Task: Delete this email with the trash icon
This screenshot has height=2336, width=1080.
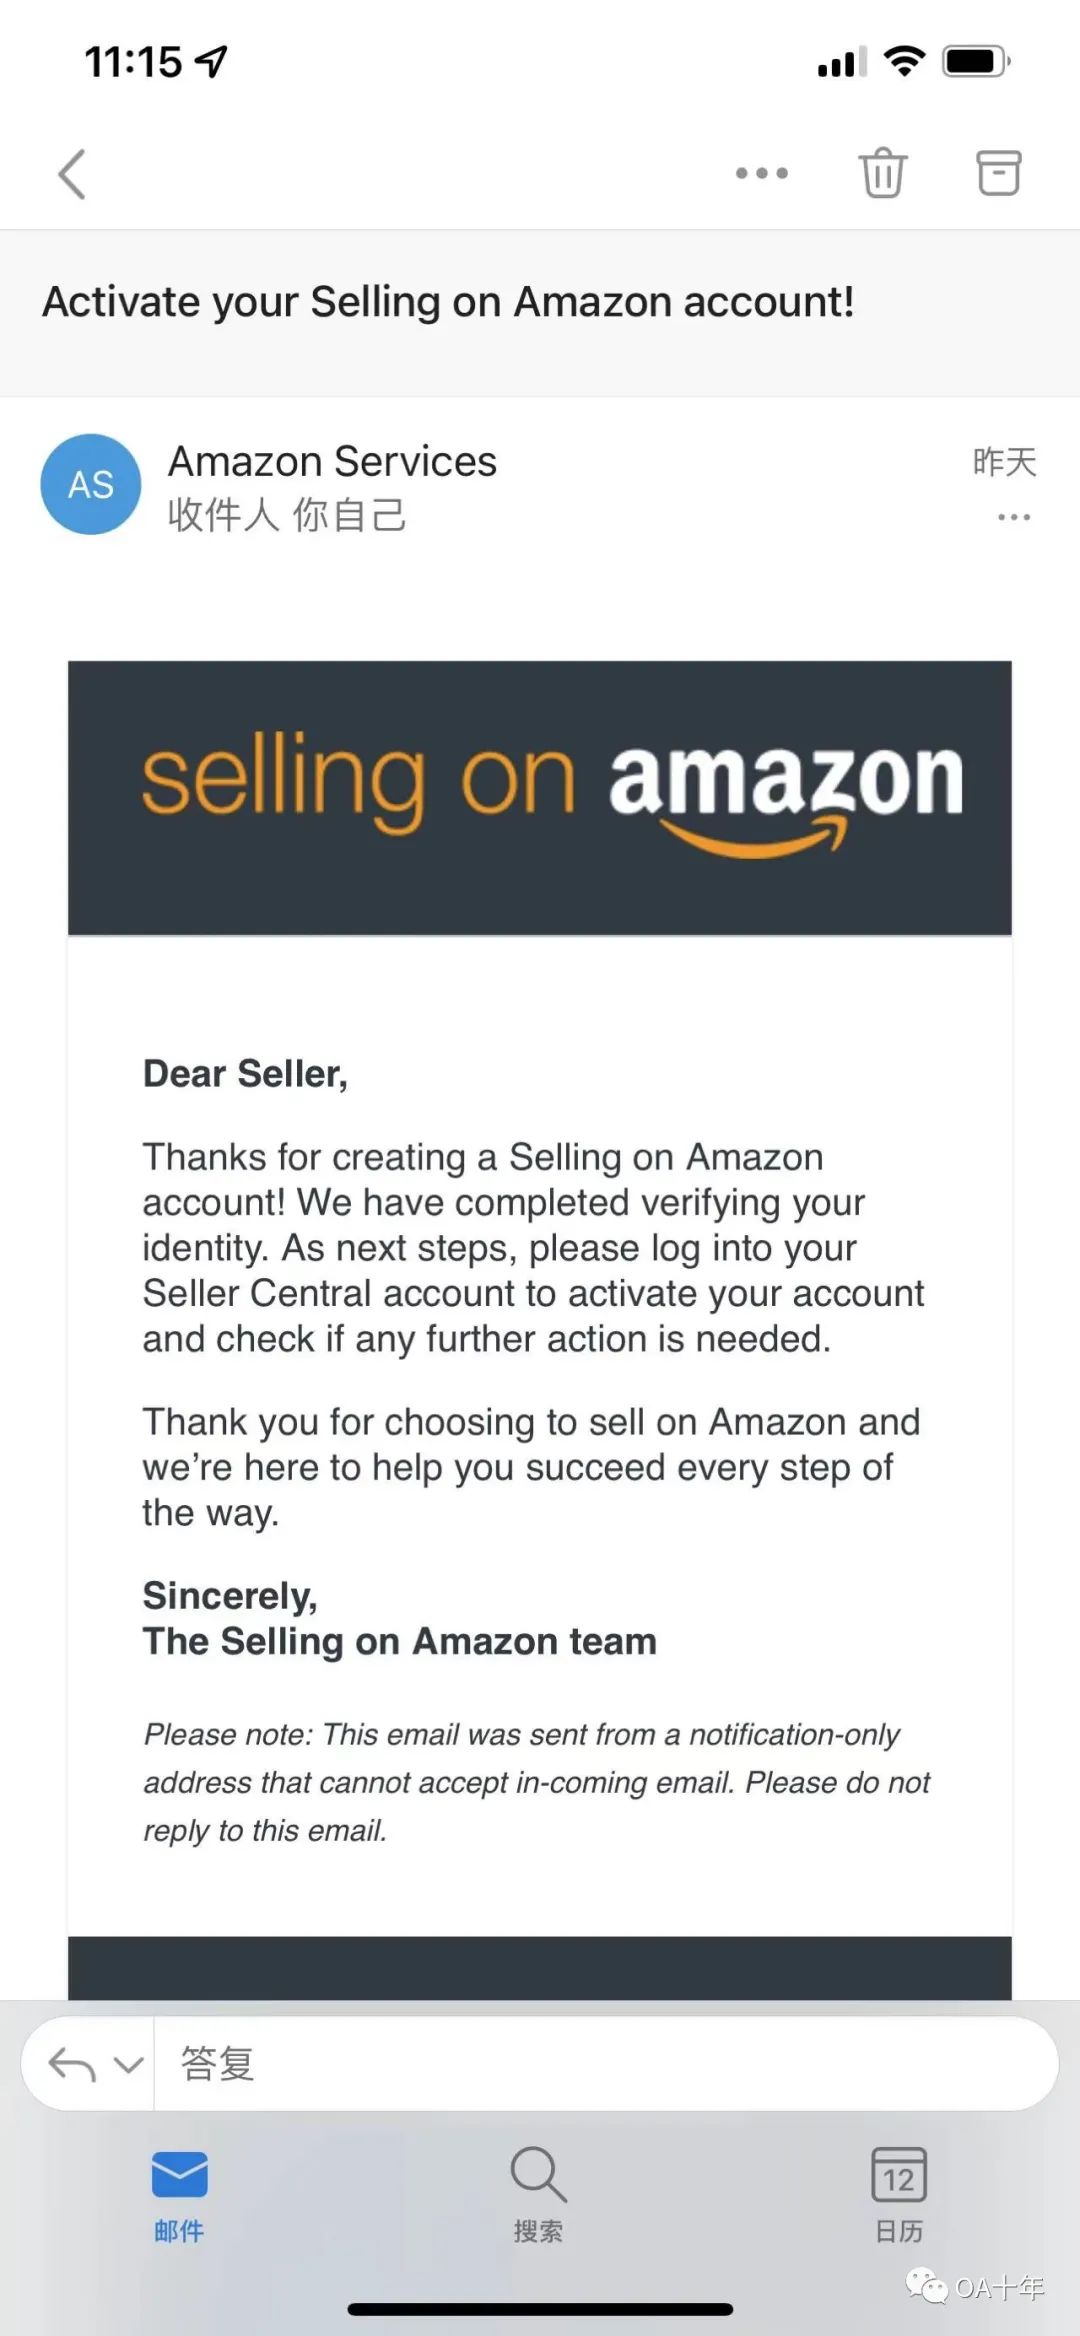Action: click(882, 173)
